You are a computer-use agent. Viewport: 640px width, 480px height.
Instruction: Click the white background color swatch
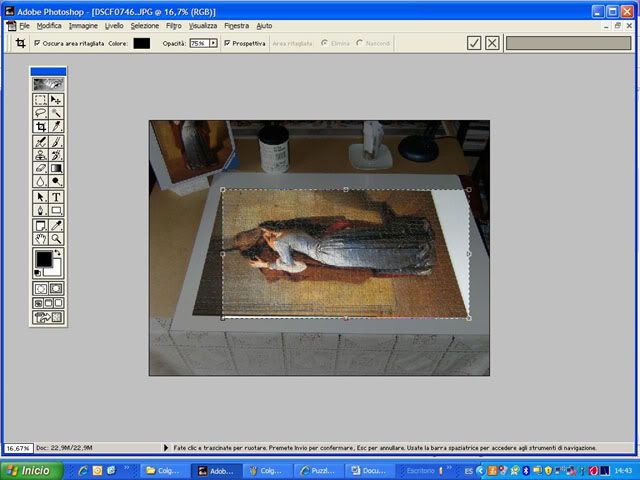[x=56, y=270]
